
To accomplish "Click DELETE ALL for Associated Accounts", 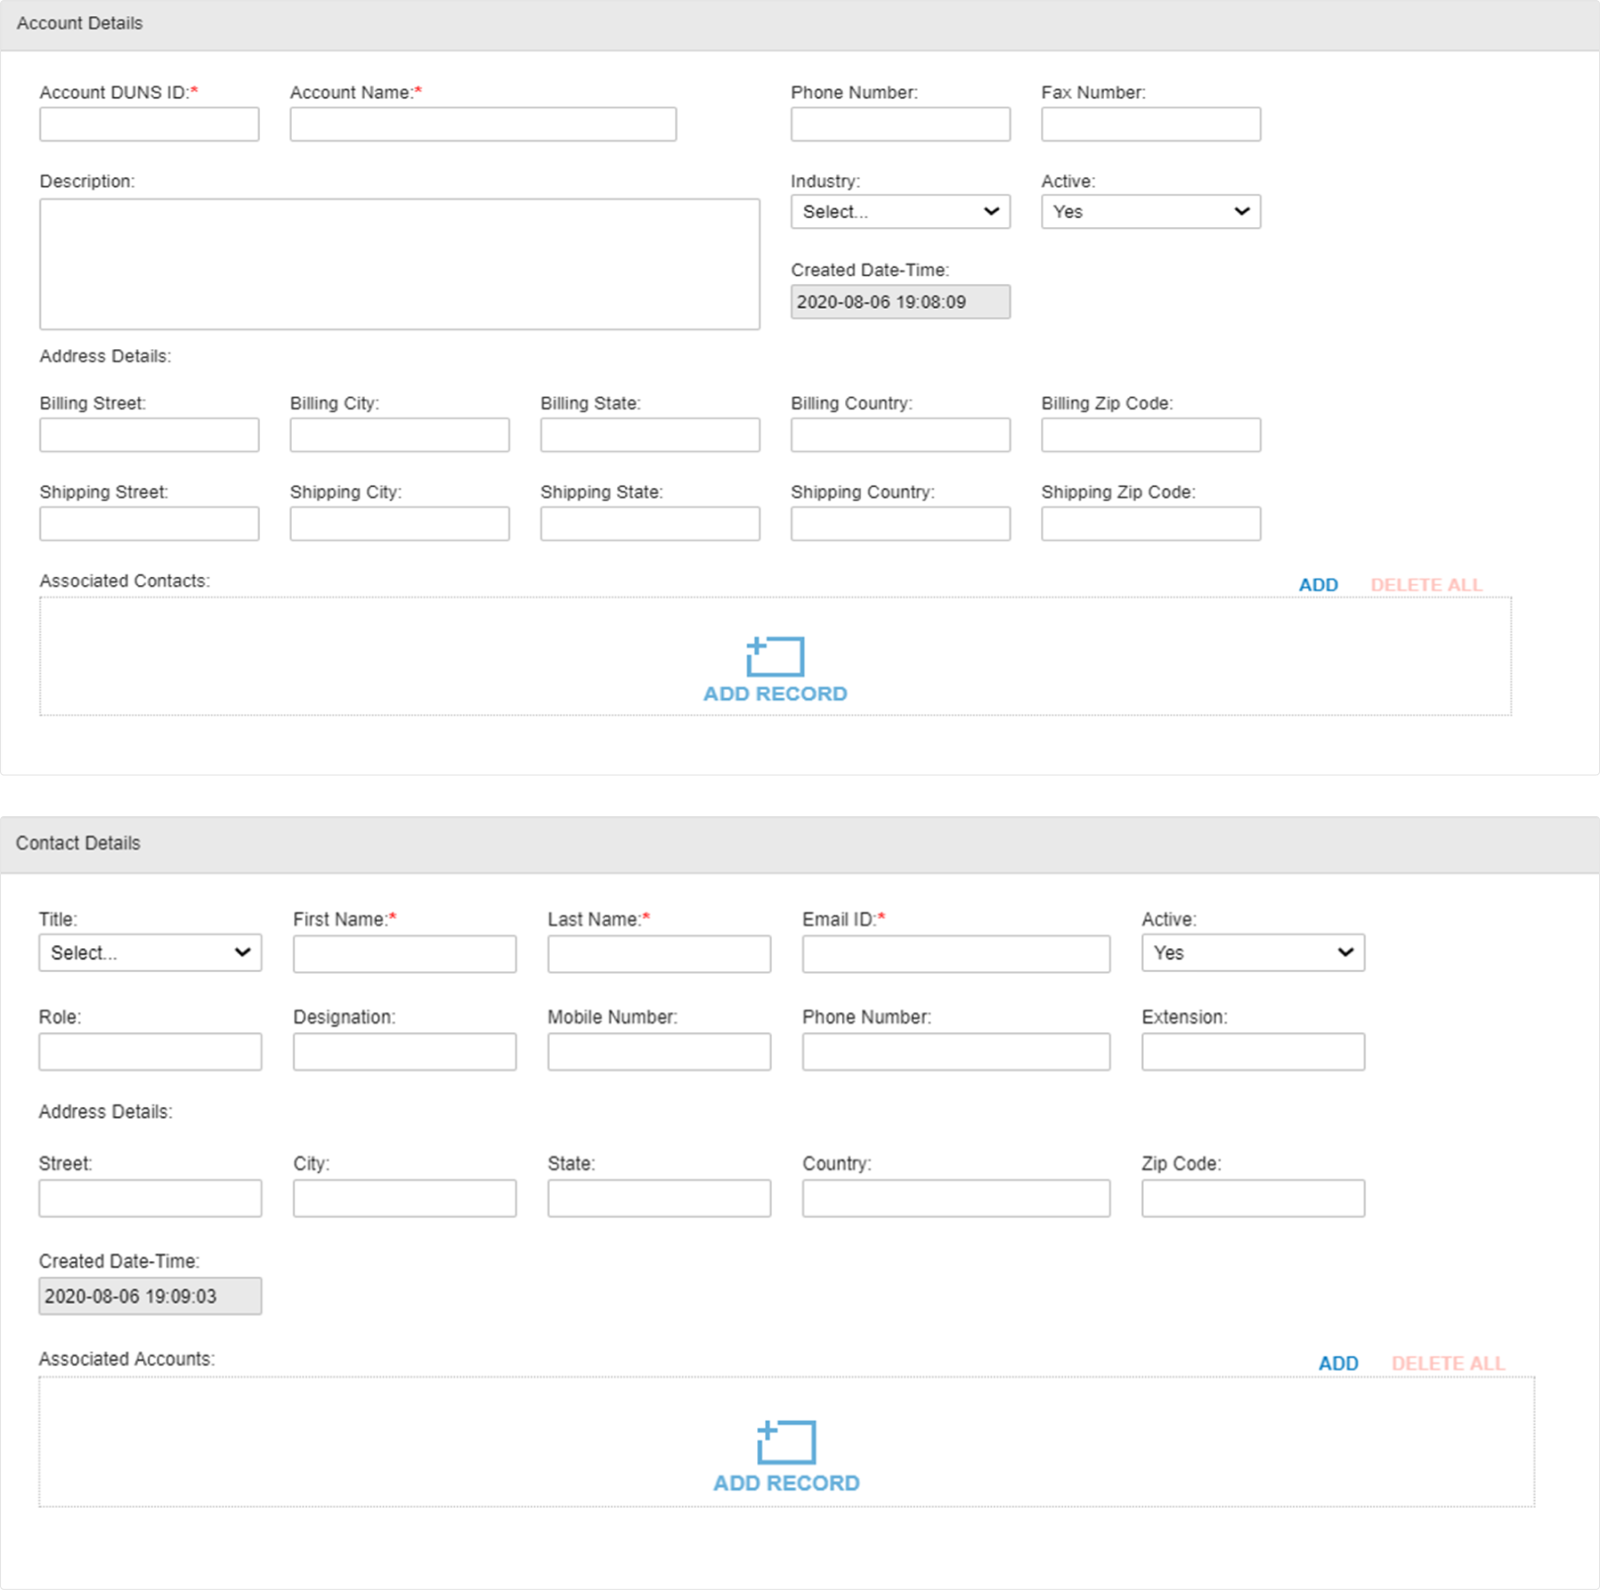I will [x=1447, y=1363].
